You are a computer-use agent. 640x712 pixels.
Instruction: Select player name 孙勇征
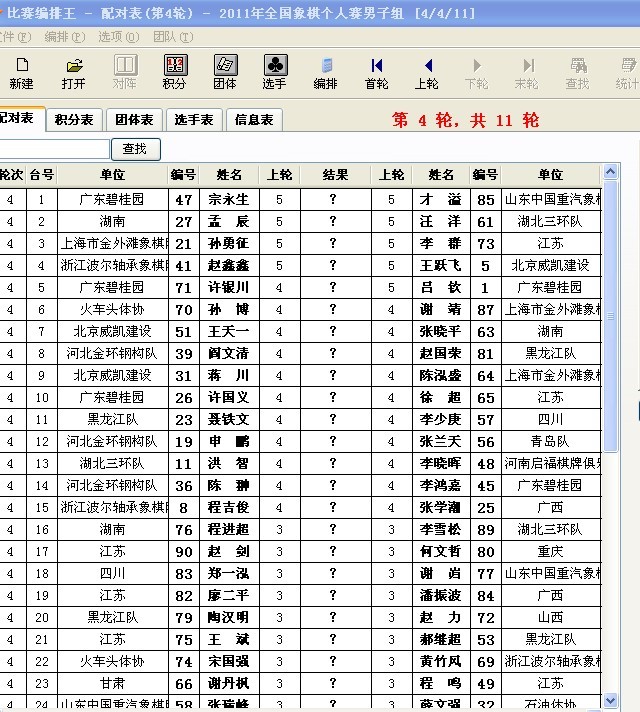tap(229, 244)
